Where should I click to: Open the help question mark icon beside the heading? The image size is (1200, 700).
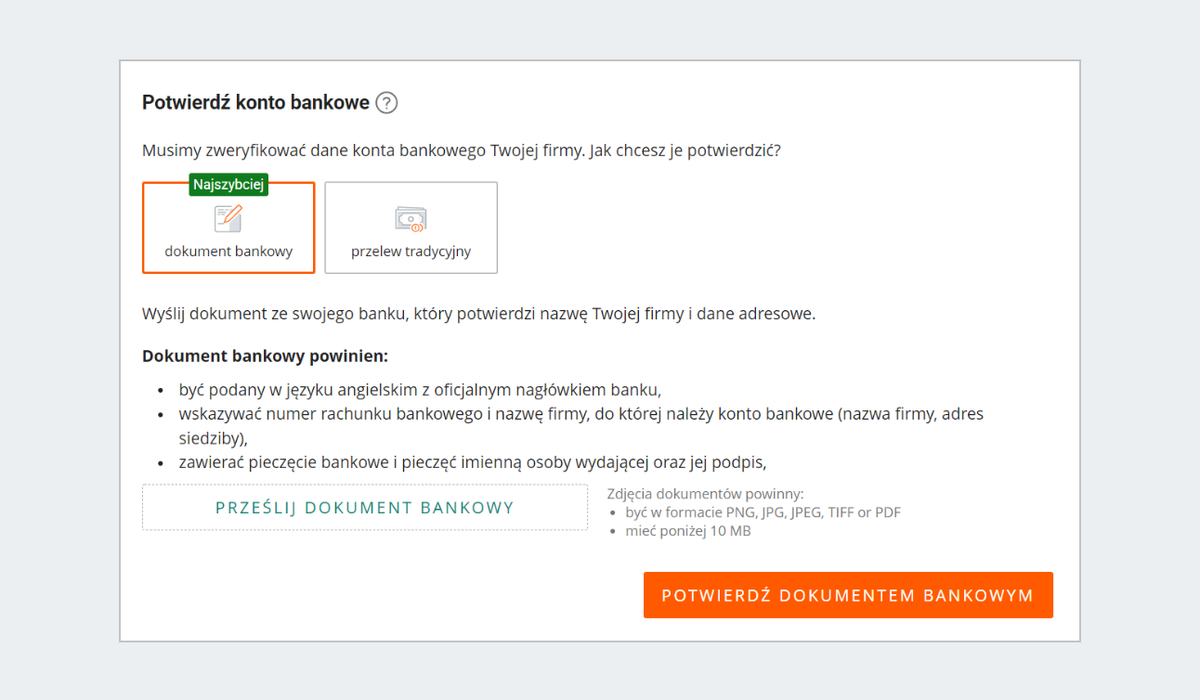pyautogui.click(x=387, y=102)
